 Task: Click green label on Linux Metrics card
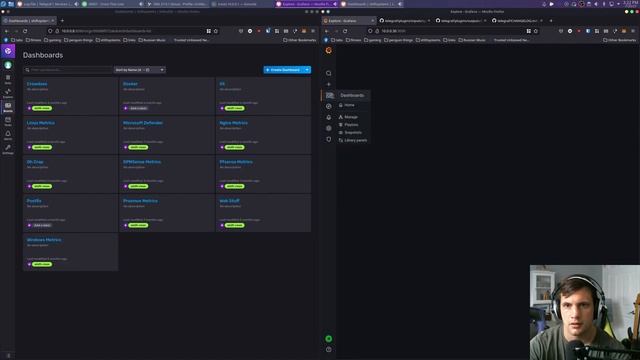tap(42, 147)
